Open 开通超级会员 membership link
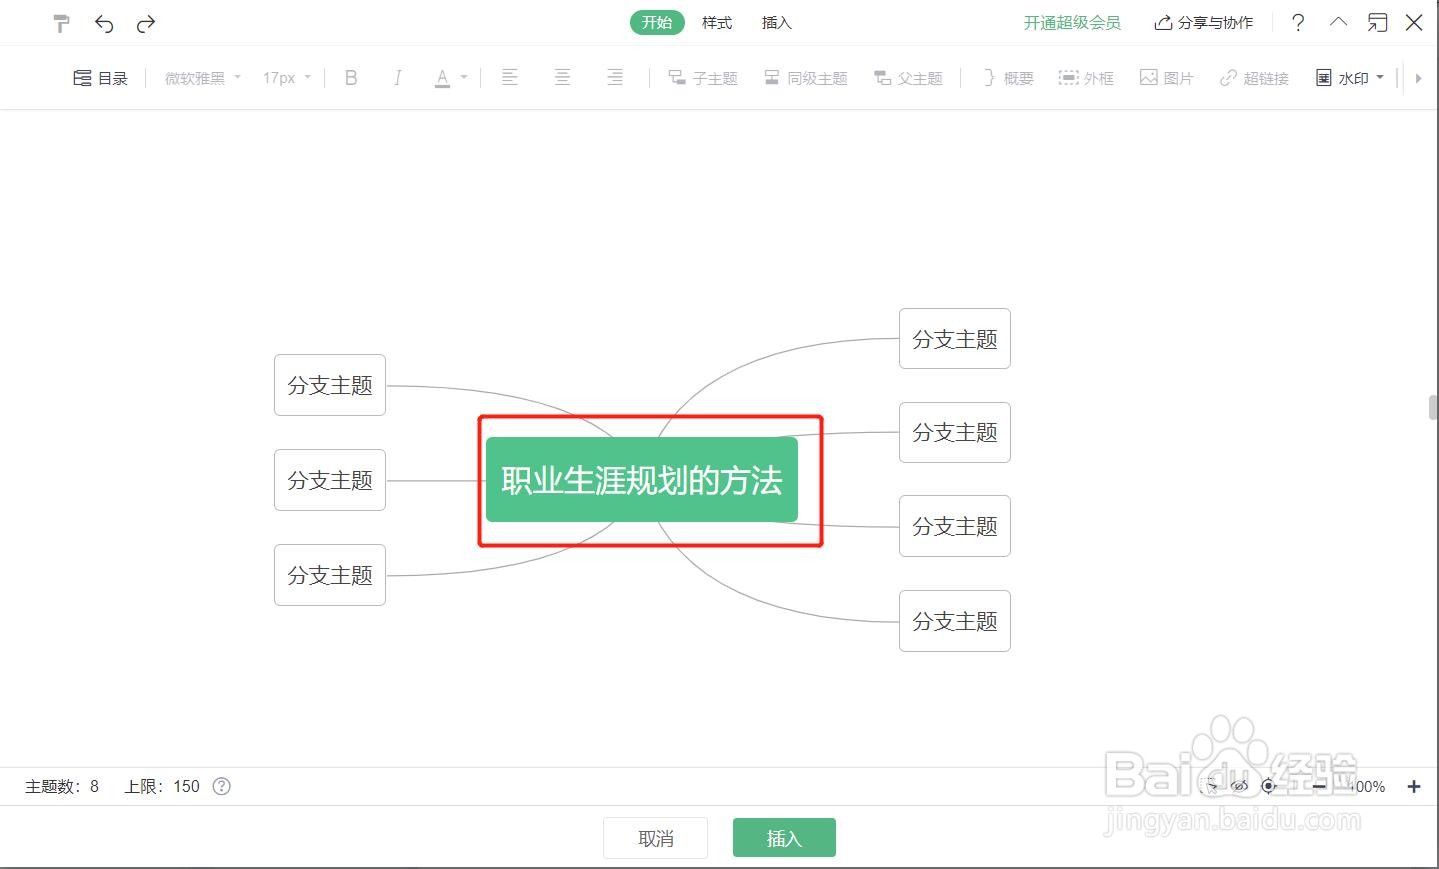The width and height of the screenshot is (1439, 869). click(1072, 22)
